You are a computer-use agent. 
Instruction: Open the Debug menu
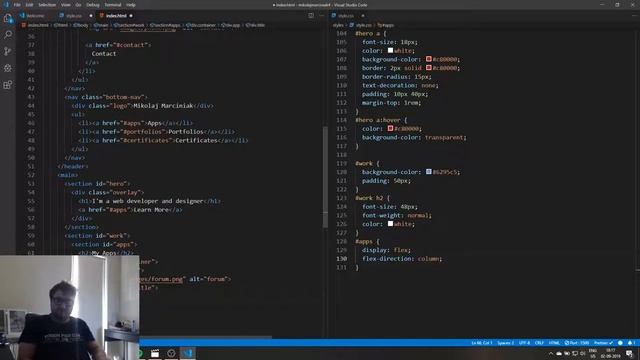click(93, 5)
